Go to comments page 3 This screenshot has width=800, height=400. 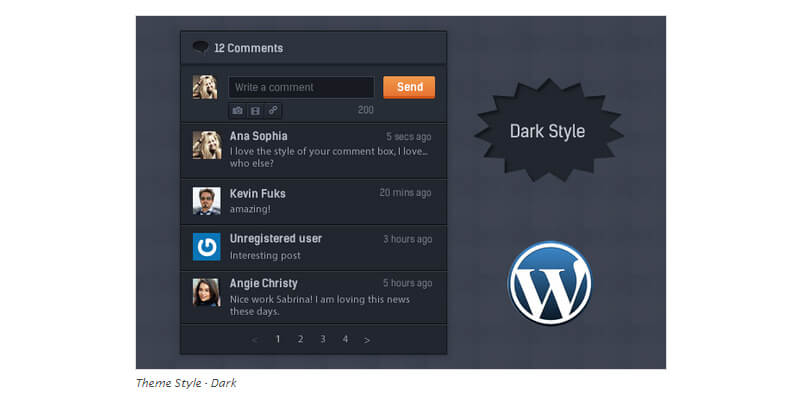[x=323, y=339]
